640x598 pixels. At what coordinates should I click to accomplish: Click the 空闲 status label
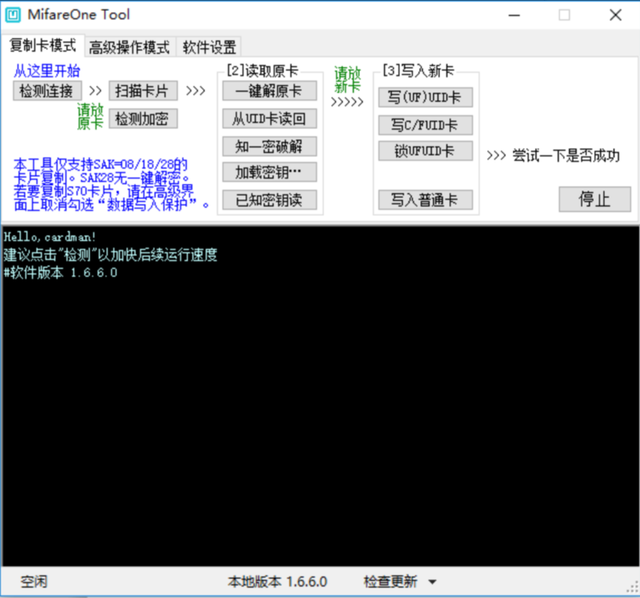[34, 582]
